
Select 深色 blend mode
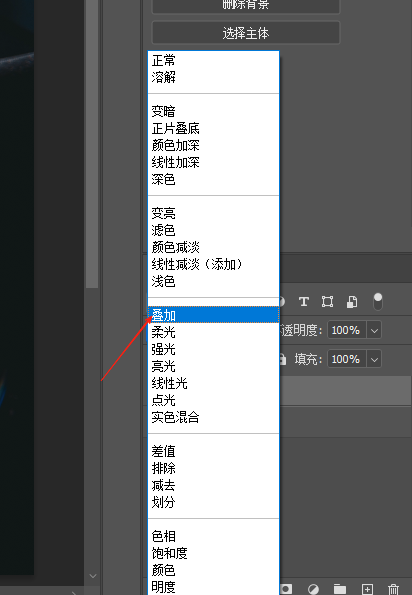pos(214,179)
